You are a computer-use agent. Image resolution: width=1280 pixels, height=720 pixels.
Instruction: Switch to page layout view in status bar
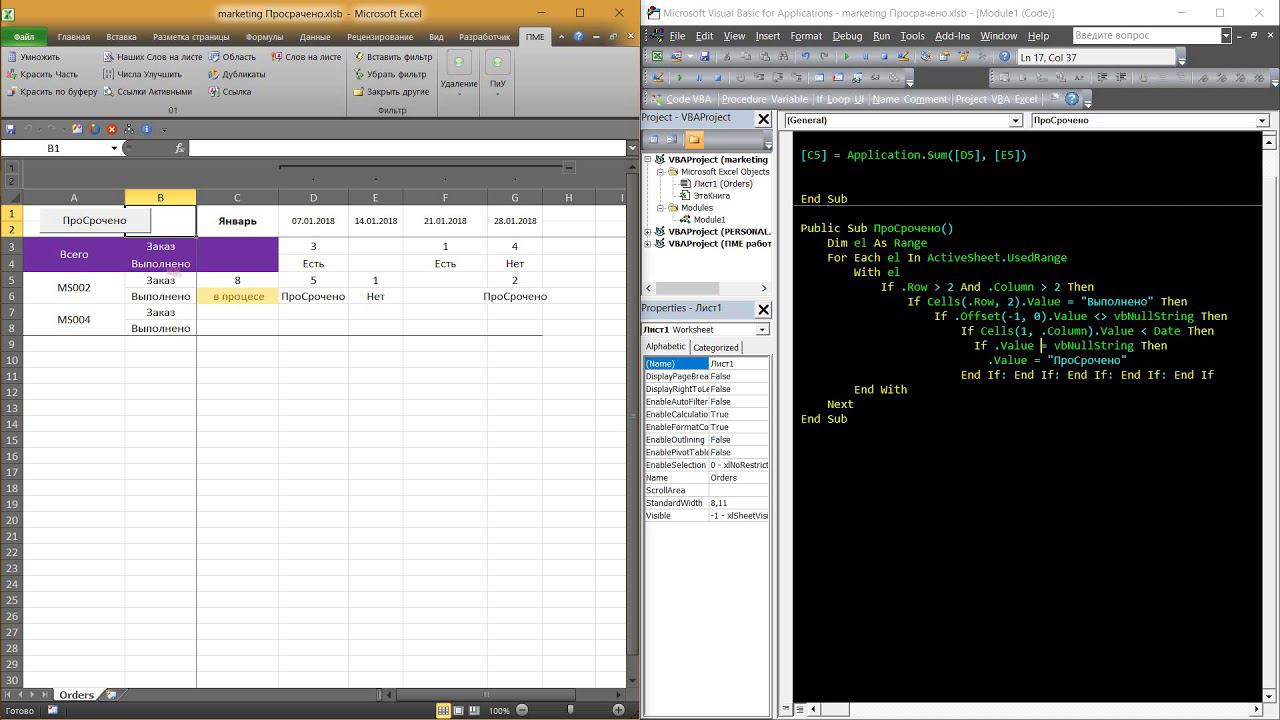click(x=460, y=711)
